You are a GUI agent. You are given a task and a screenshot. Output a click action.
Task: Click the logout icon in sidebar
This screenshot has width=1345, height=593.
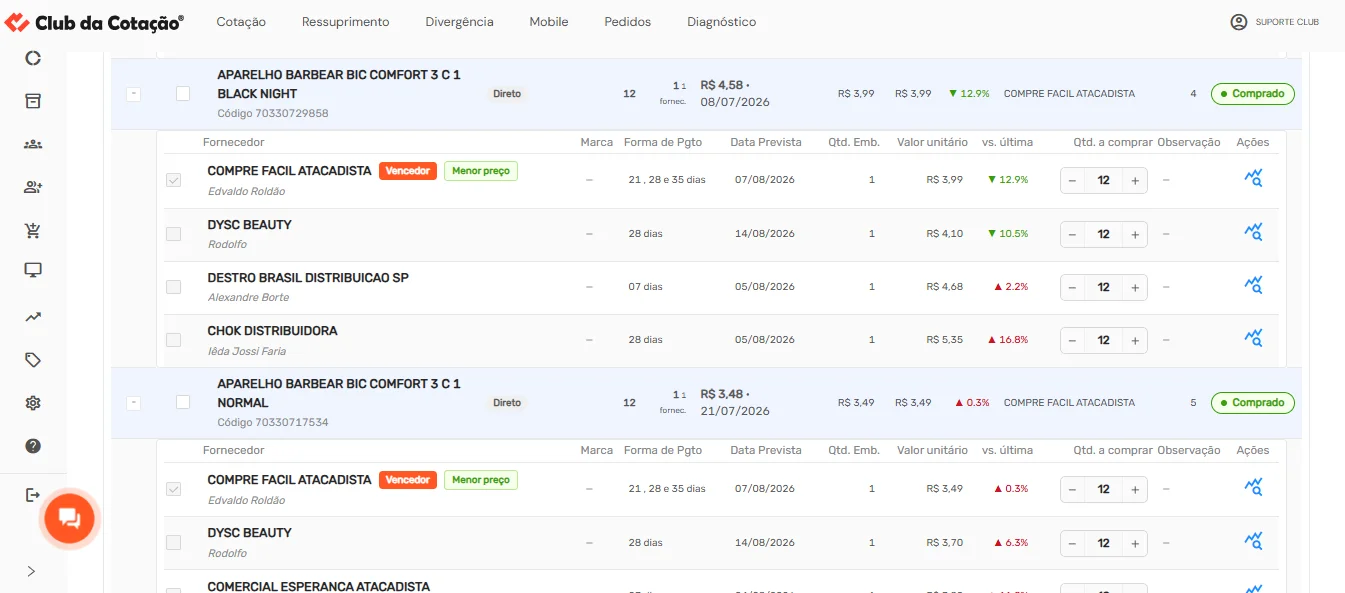click(33, 495)
